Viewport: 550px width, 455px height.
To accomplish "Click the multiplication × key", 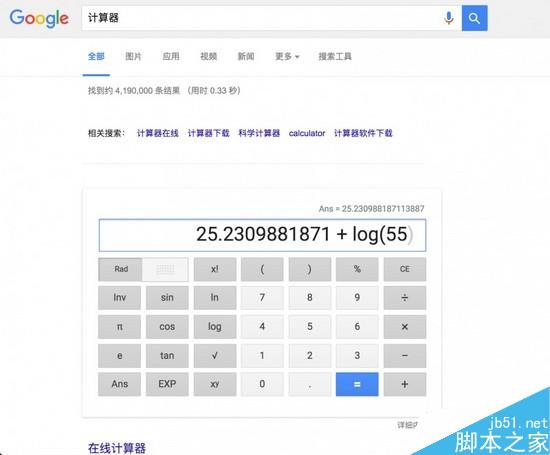I will coord(405,327).
